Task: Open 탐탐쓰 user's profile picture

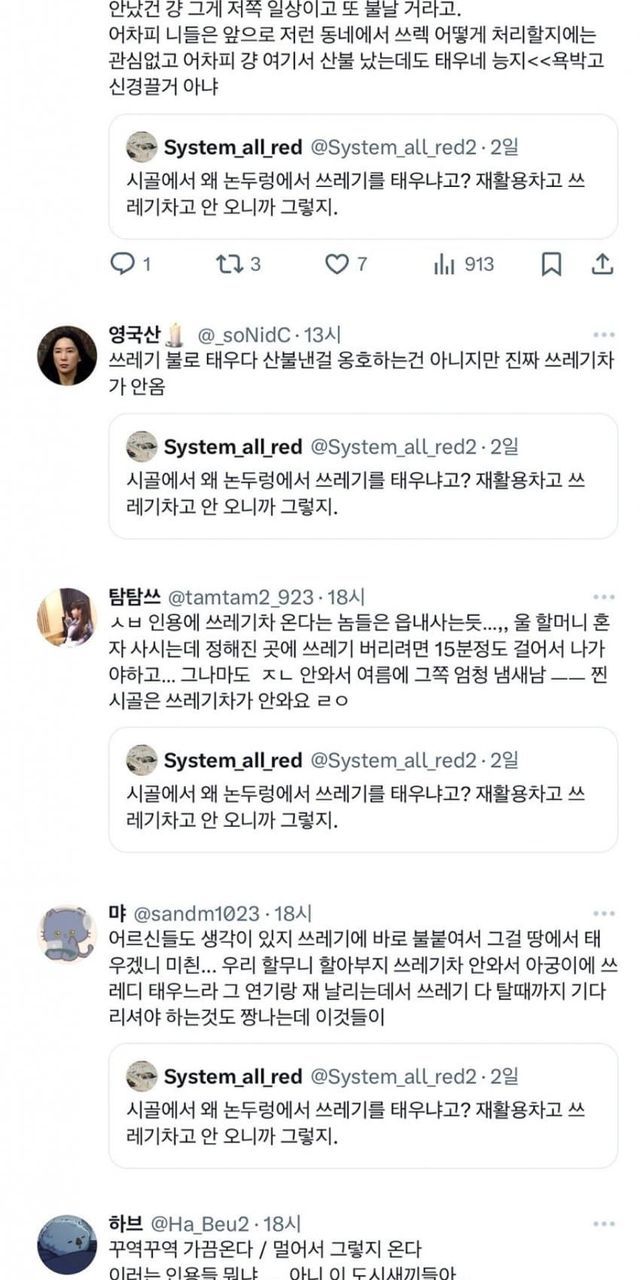Action: pos(67,616)
